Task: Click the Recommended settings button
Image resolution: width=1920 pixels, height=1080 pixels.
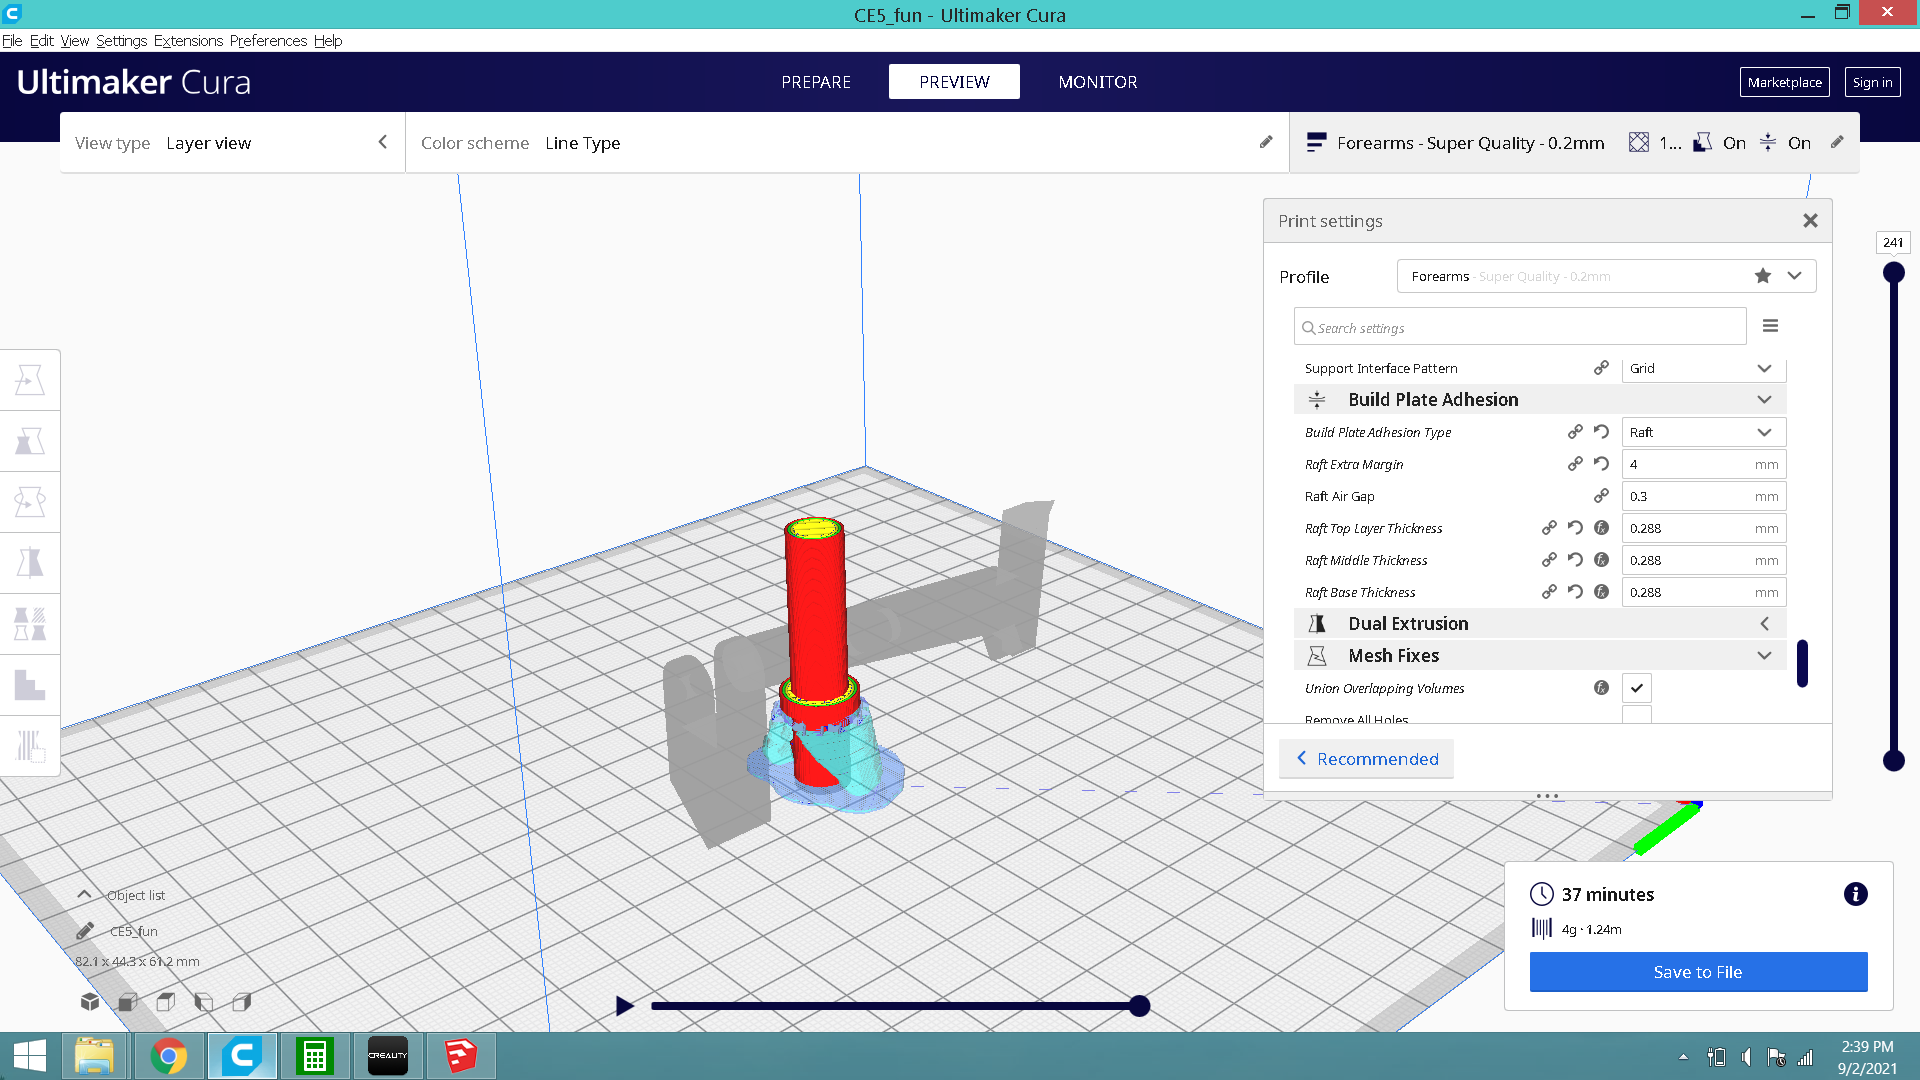Action: [1366, 759]
